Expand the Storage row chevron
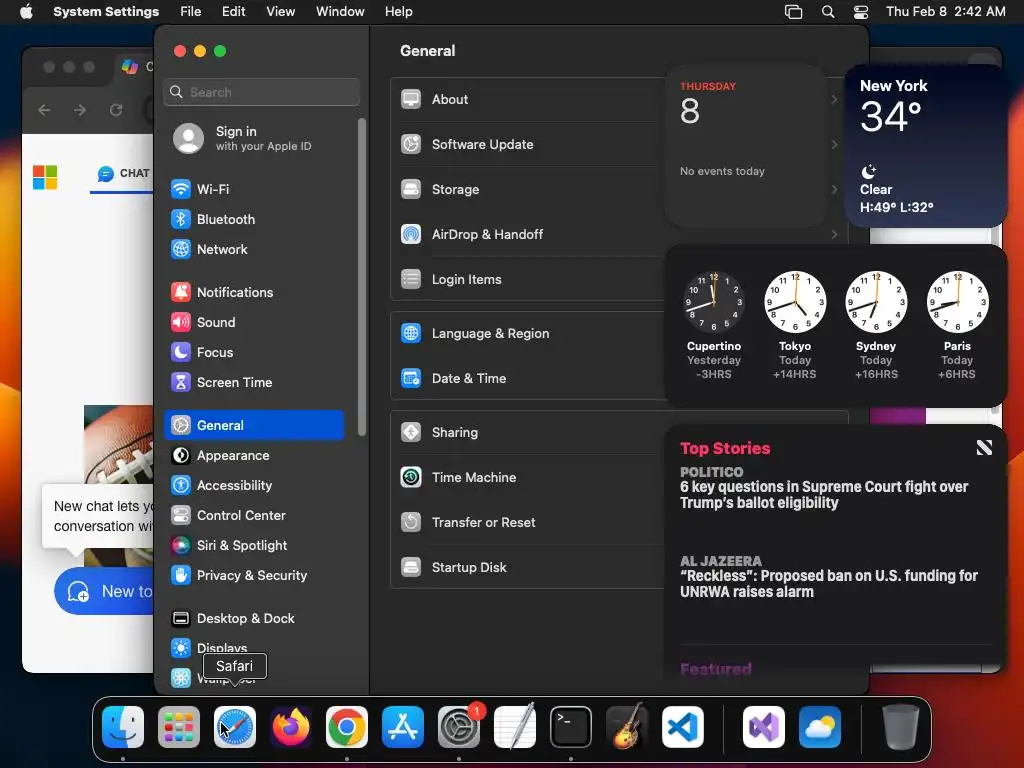Viewport: 1024px width, 768px height. click(835, 189)
